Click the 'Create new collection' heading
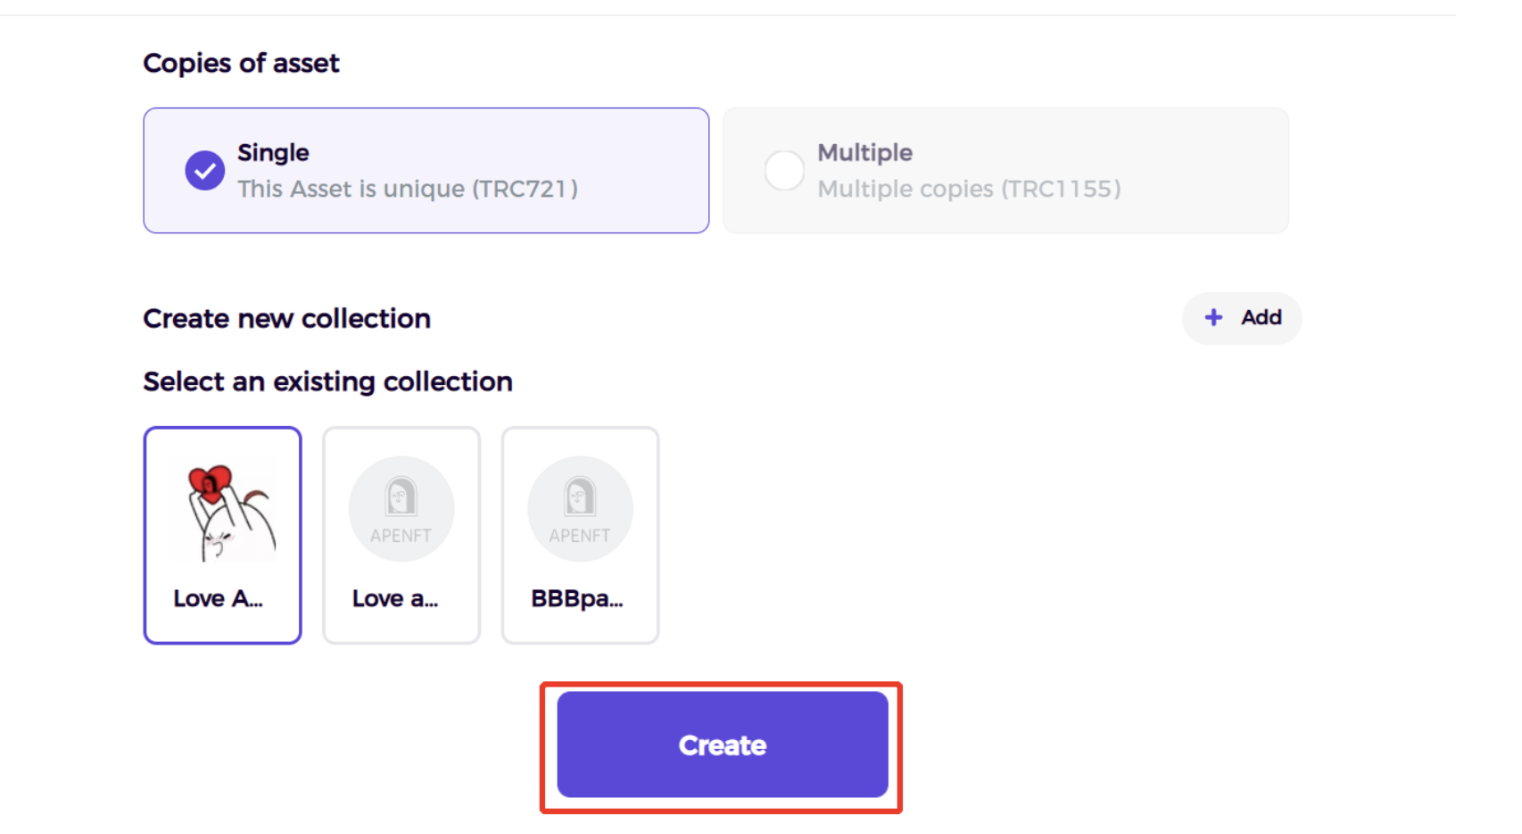The height and width of the screenshot is (834, 1522). 287,318
